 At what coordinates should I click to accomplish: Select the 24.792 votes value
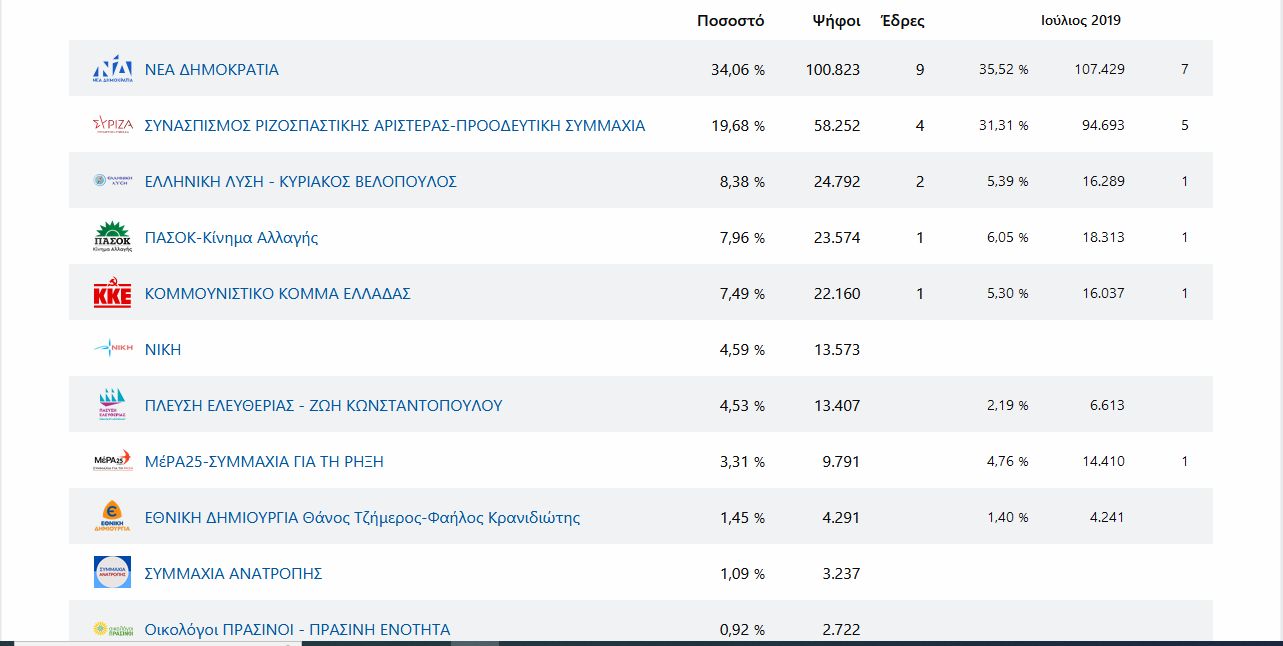click(x=837, y=182)
